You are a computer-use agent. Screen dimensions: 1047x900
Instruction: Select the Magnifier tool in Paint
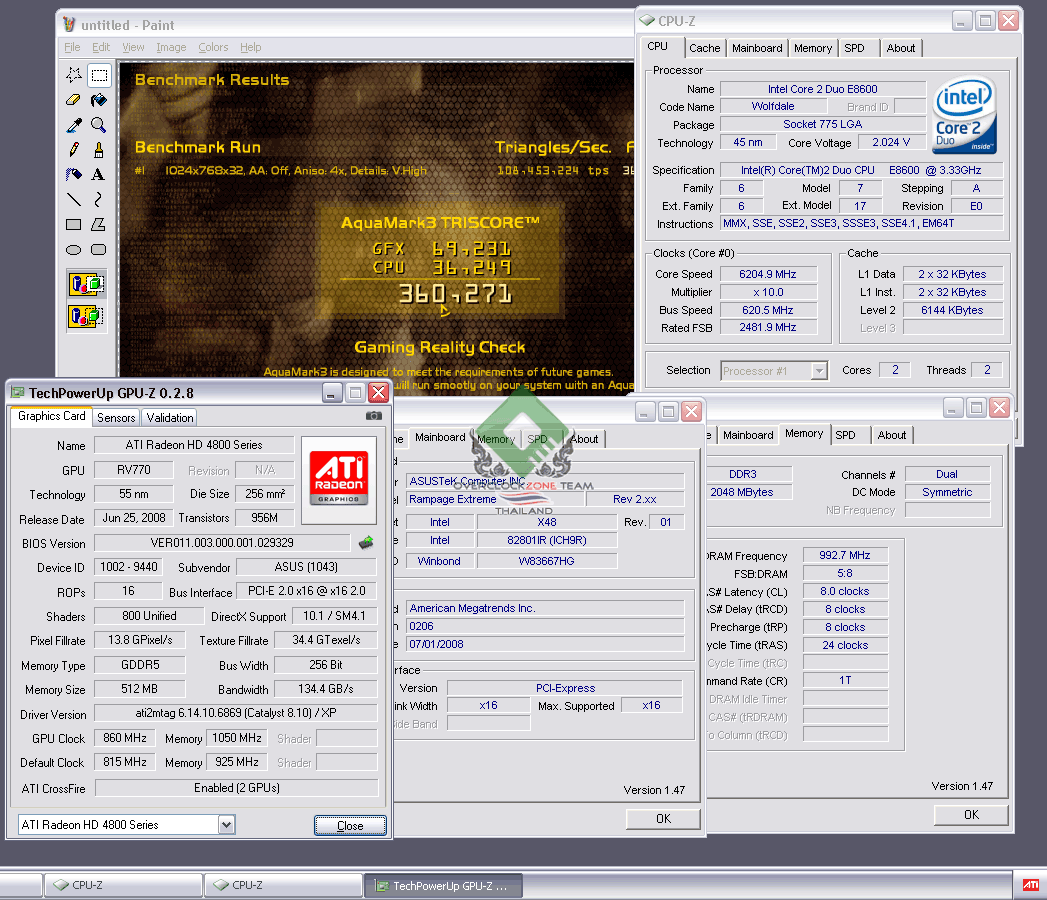pos(99,125)
